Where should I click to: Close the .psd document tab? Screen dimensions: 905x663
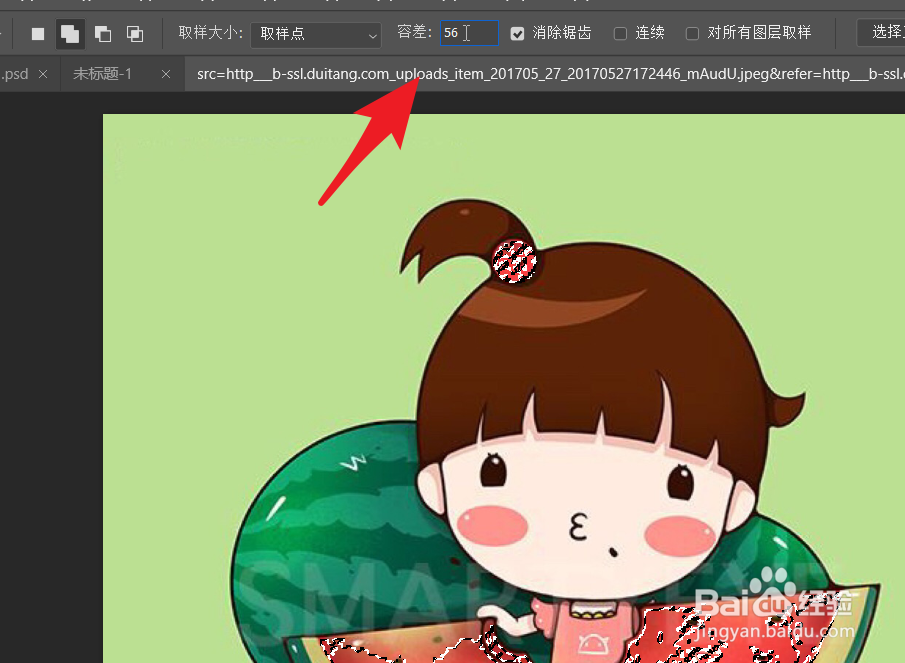[43, 74]
